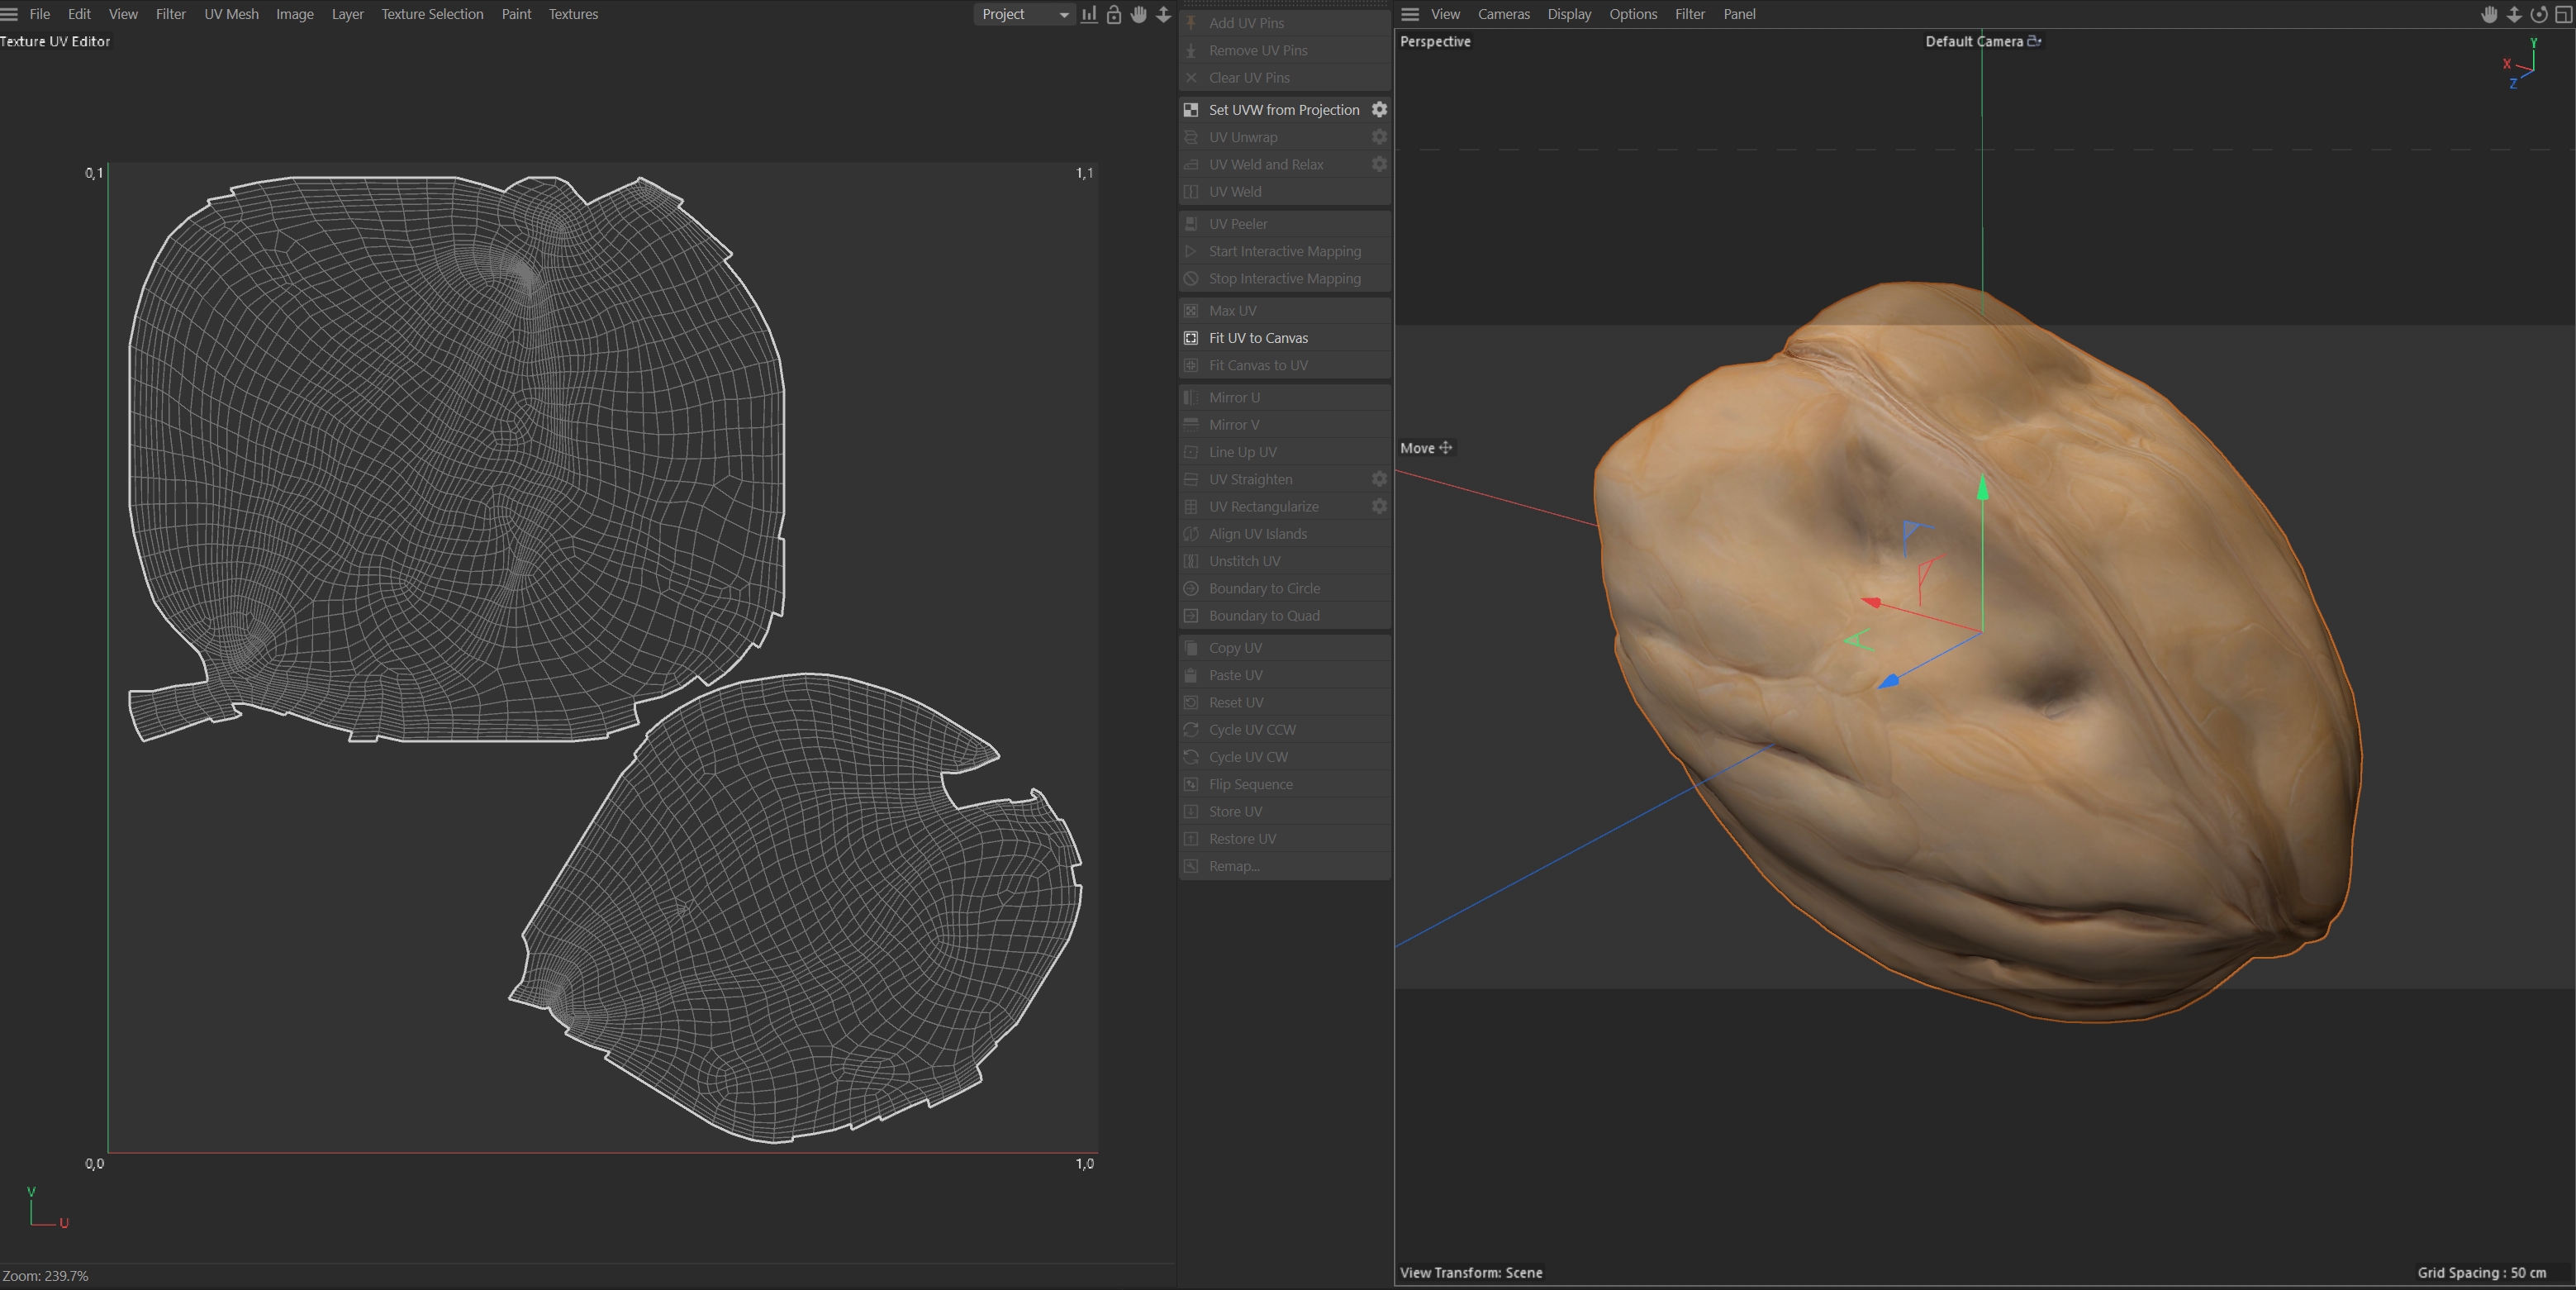The height and width of the screenshot is (1290, 2576).
Task: Open the 3D viewport hamburger menu
Action: click(1410, 14)
